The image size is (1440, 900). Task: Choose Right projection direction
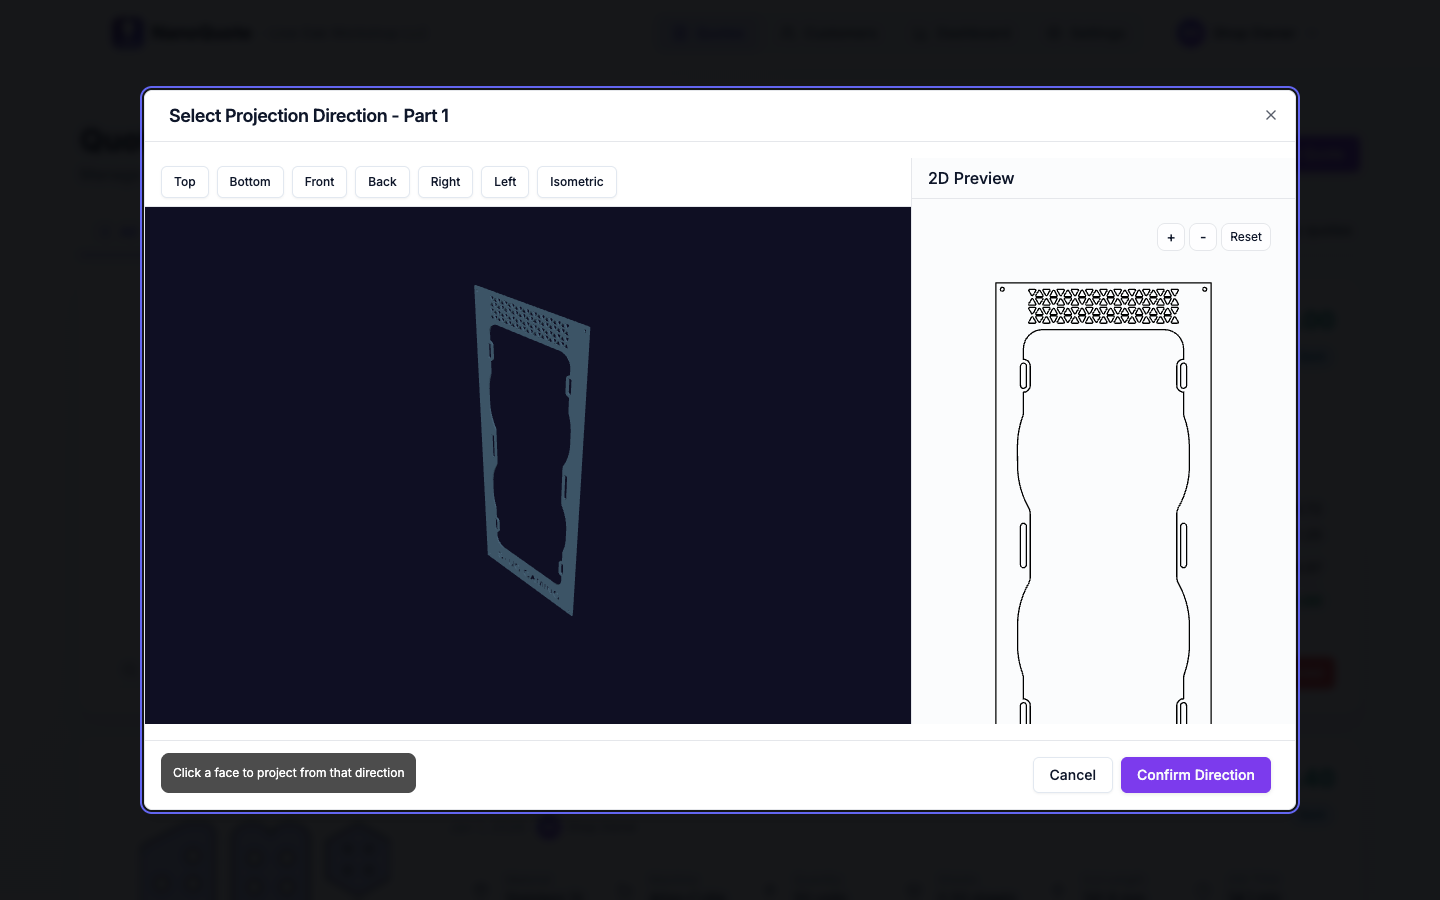[x=445, y=182]
